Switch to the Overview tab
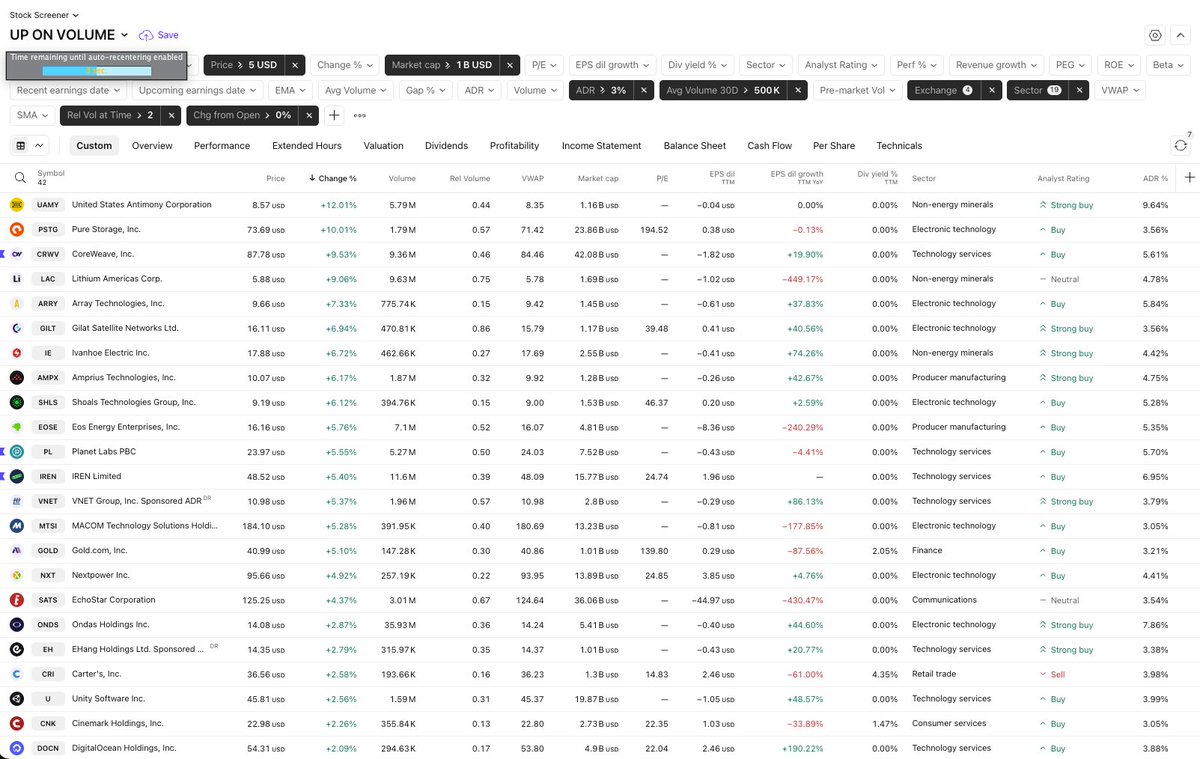This screenshot has height=759, width=1200. (x=152, y=146)
